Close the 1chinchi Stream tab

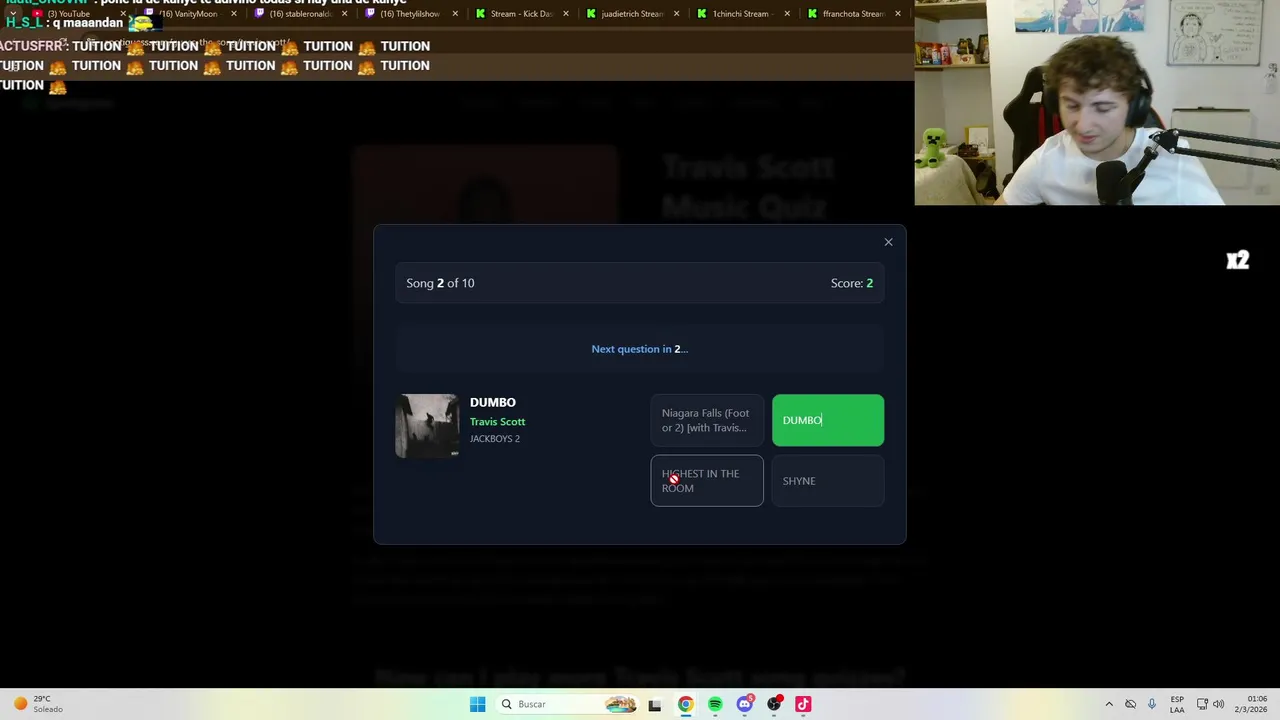point(787,14)
